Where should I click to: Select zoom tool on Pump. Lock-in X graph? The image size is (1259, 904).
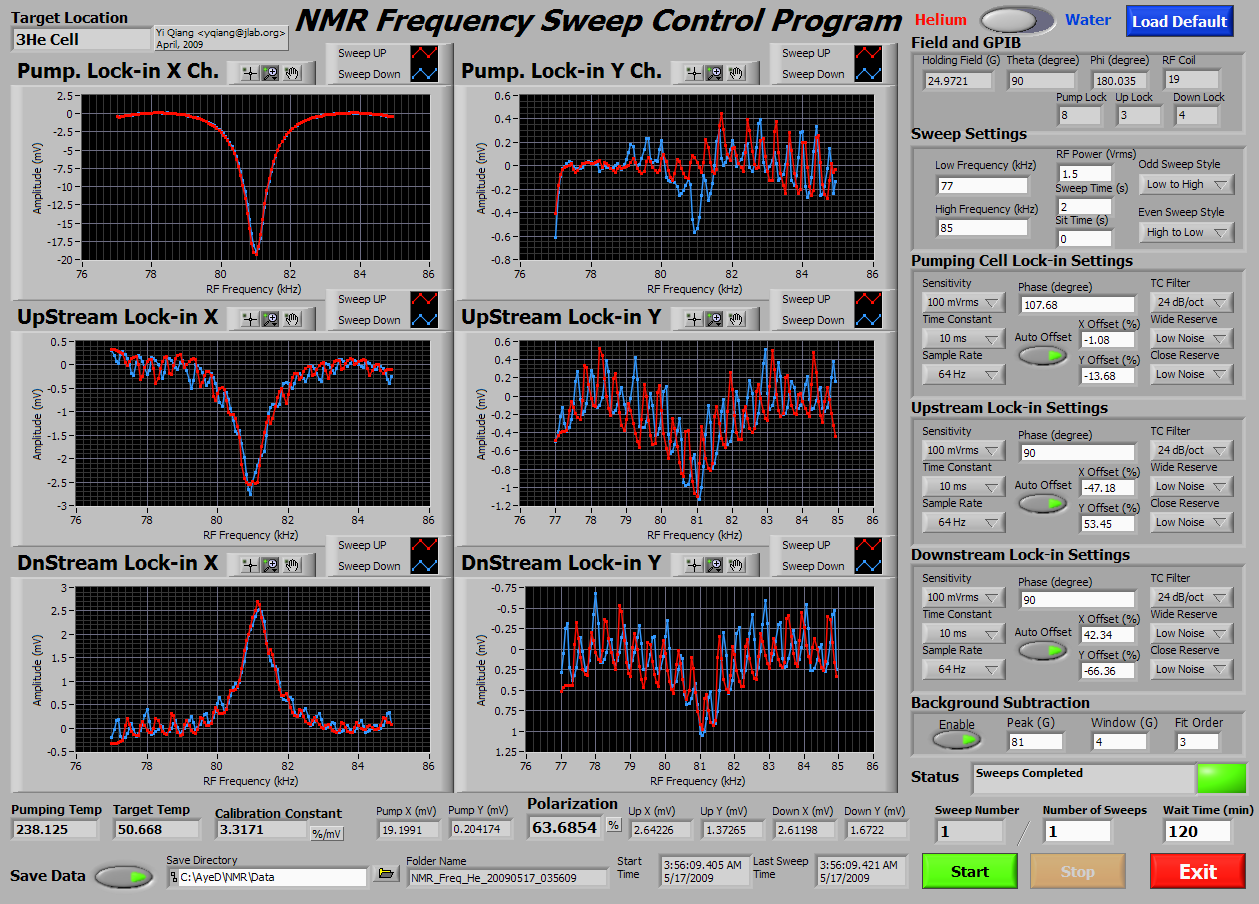tap(270, 72)
